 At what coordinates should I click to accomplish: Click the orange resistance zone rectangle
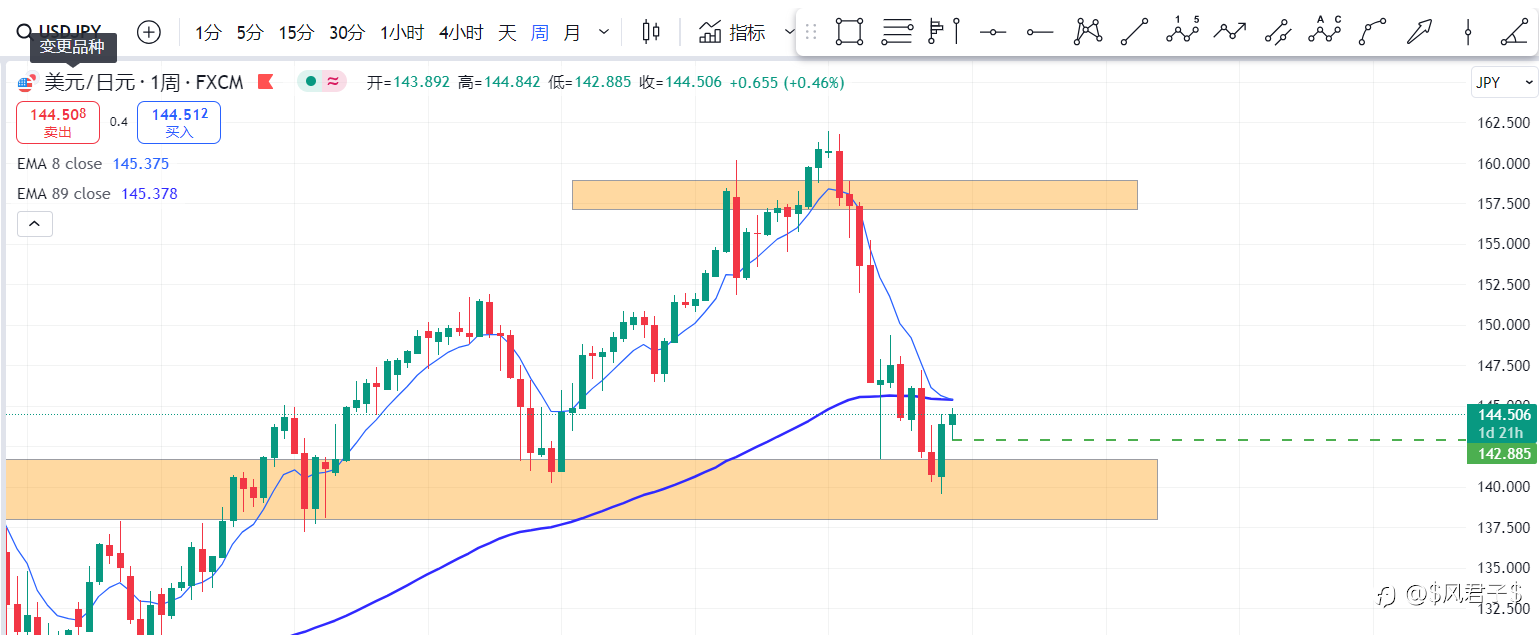854,195
